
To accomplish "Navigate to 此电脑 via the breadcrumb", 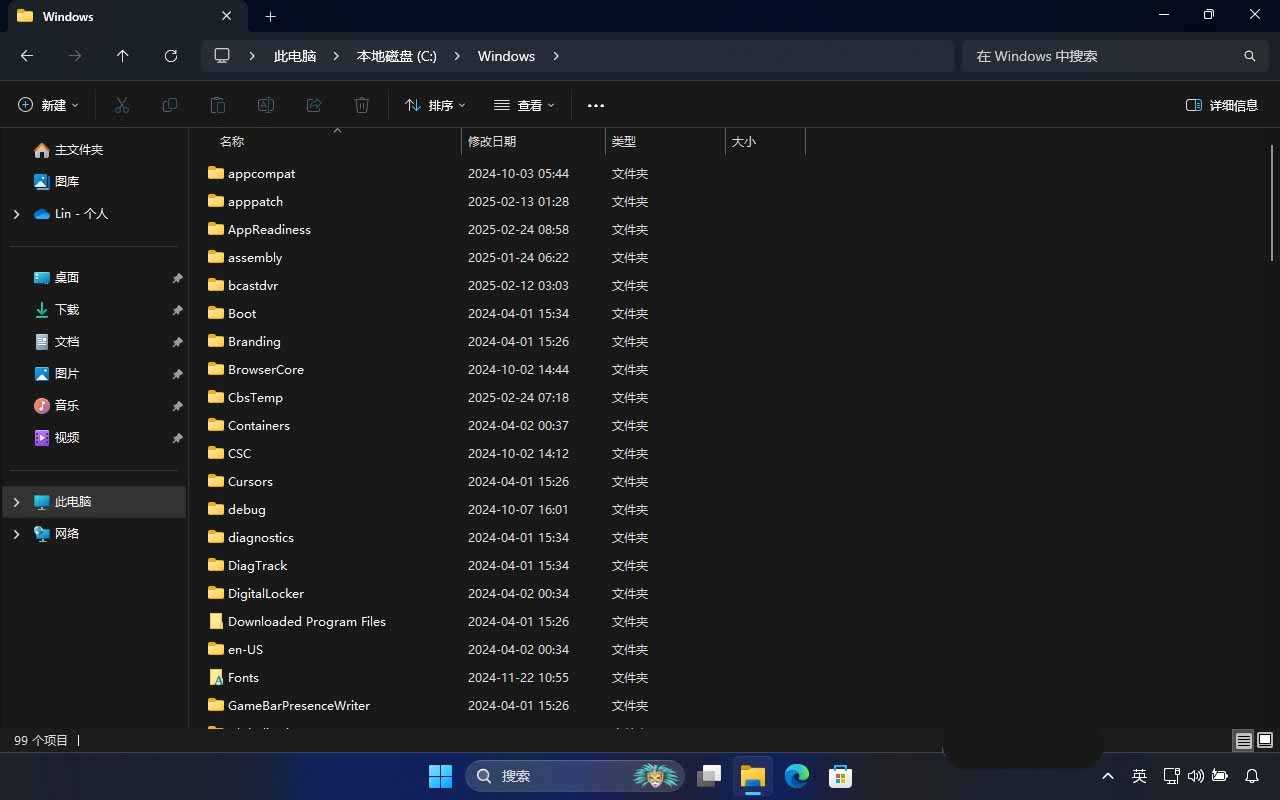I will 294,56.
